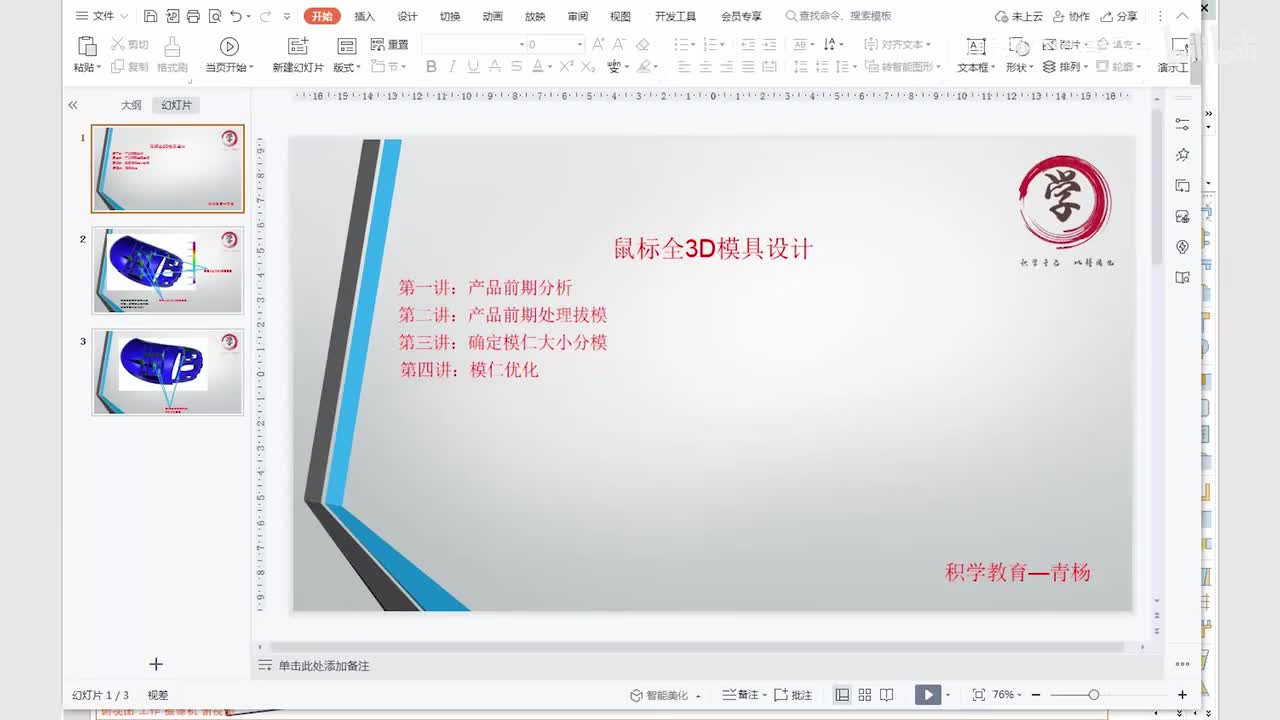
Task: Click the Paste (粘贴) clipboard icon
Action: tap(87, 46)
